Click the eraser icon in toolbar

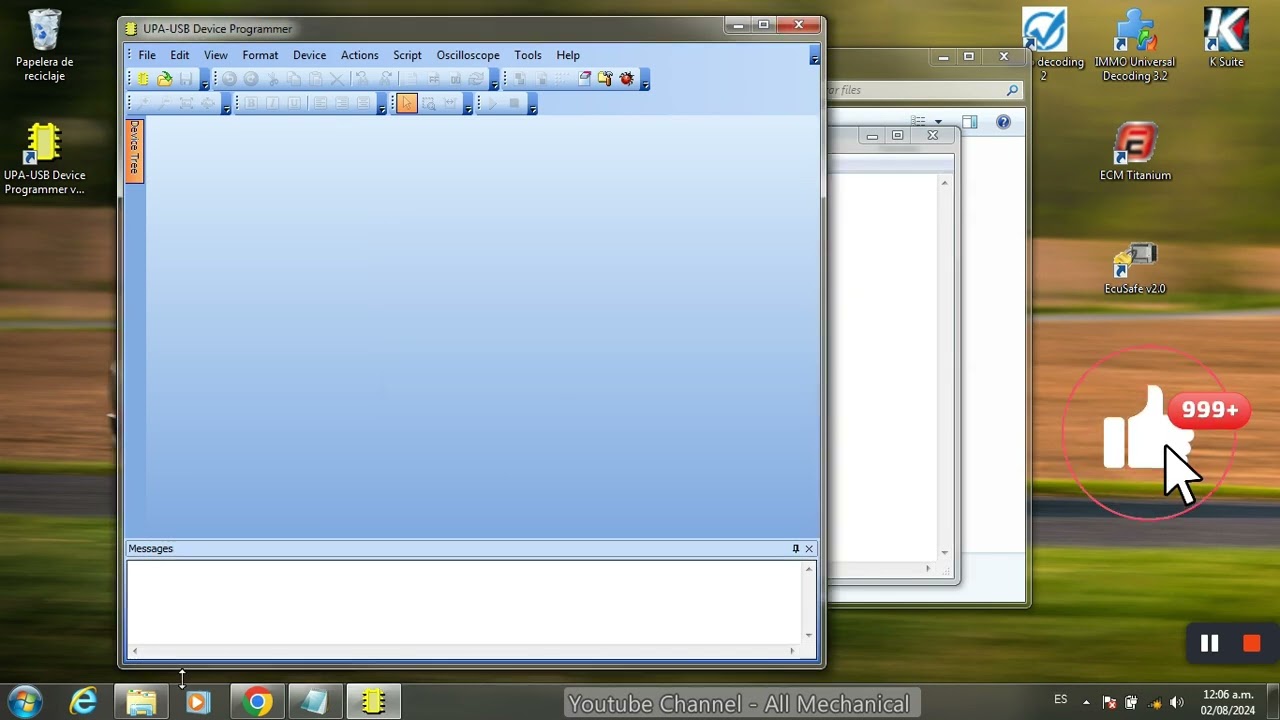(585, 79)
